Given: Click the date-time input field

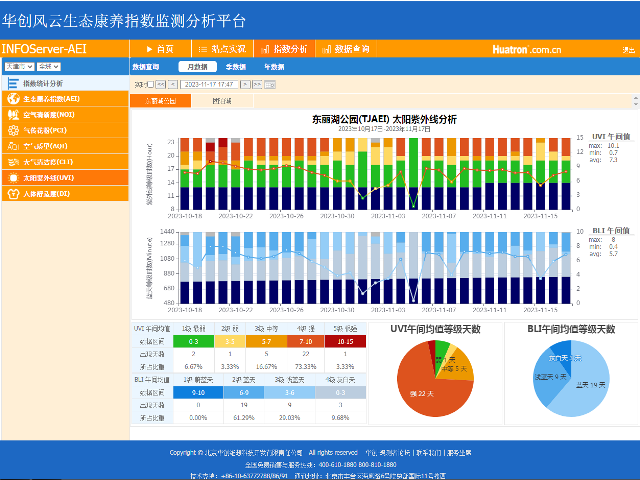Looking at the screenshot, I should [215, 85].
